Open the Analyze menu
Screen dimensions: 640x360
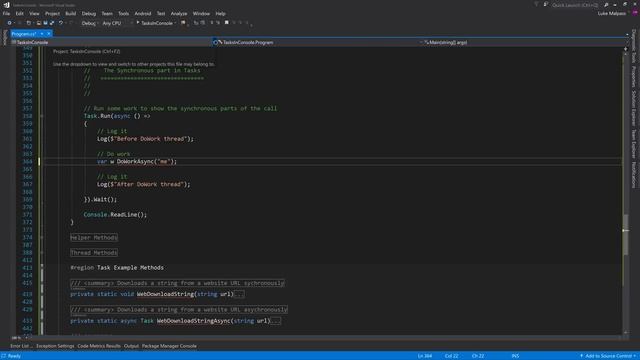pos(179,13)
